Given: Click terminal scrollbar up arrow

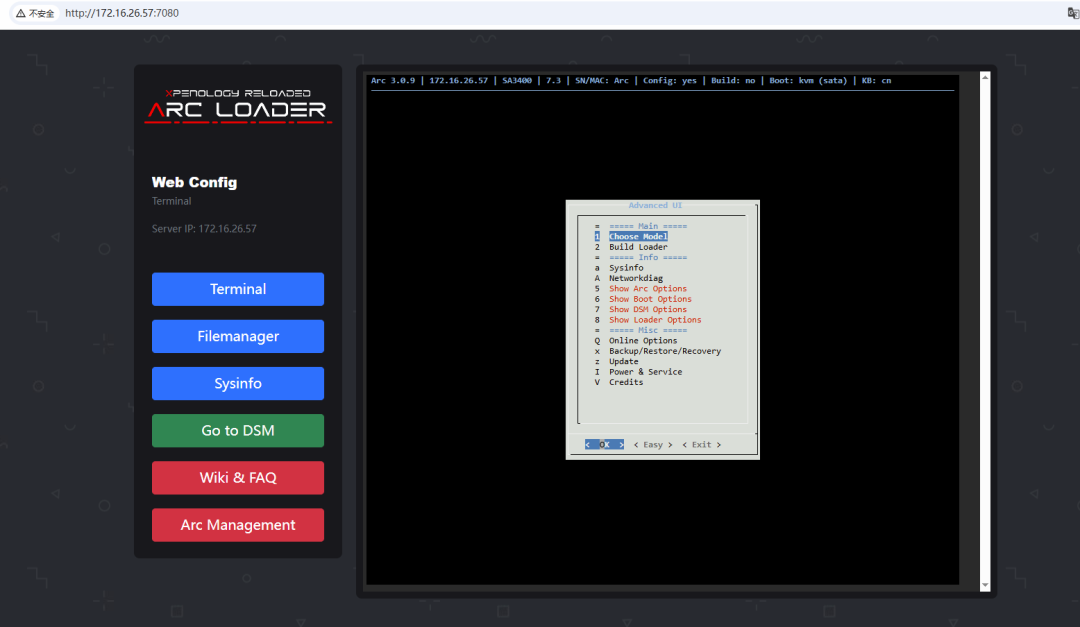Looking at the screenshot, I should [x=985, y=78].
